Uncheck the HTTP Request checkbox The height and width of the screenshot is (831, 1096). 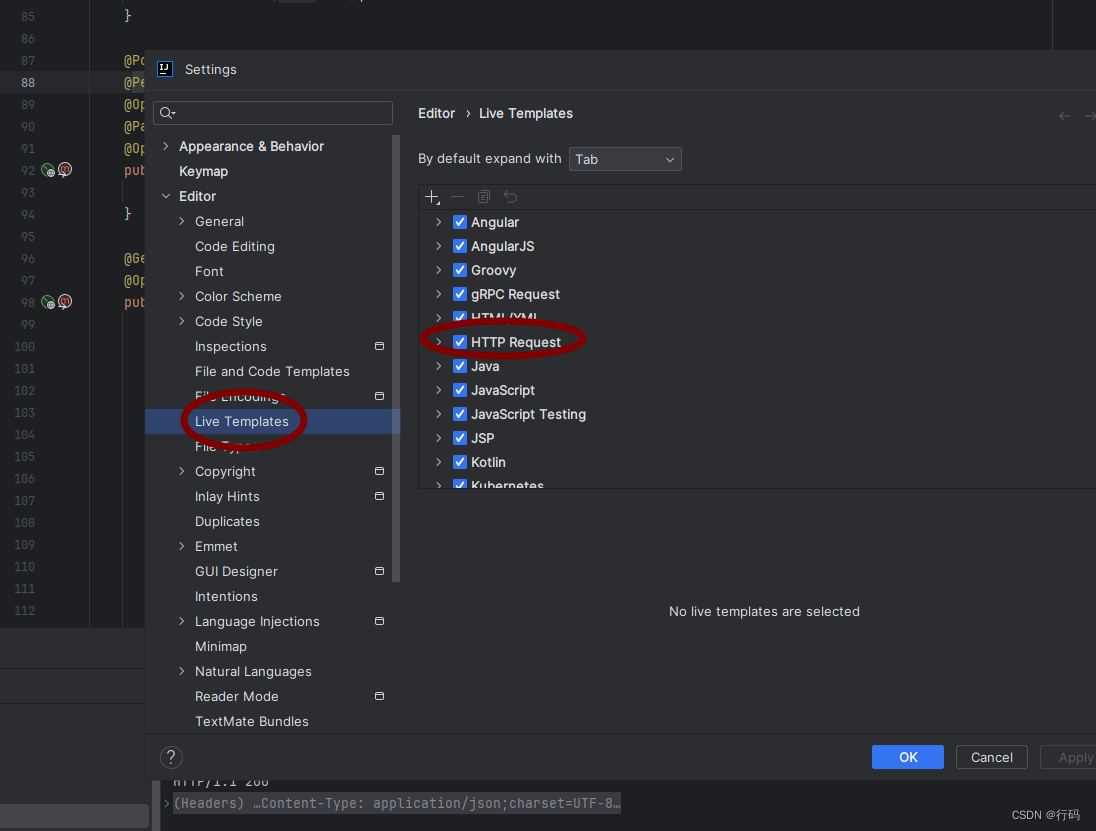point(460,342)
